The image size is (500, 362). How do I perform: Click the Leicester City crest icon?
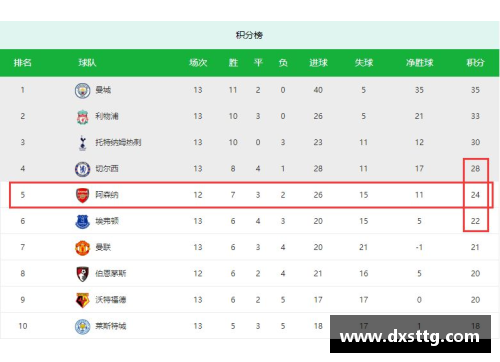[x=82, y=326]
